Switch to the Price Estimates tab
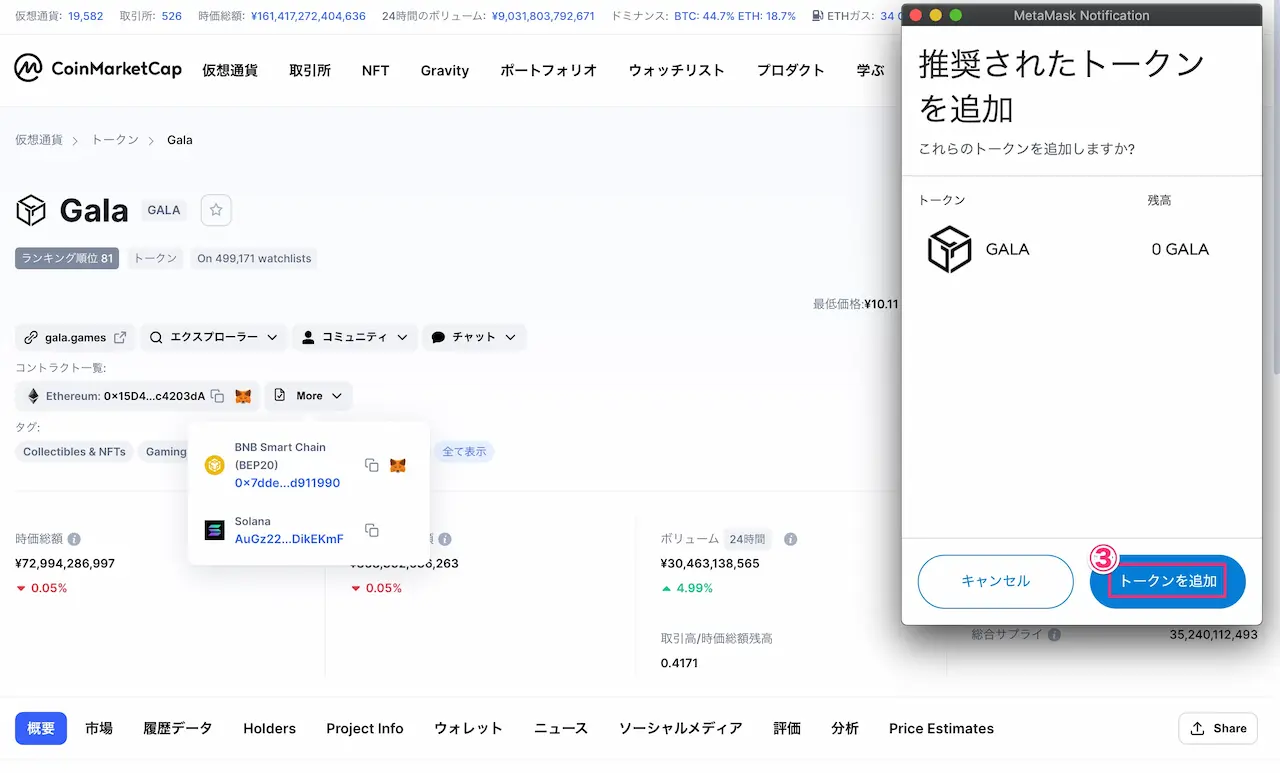Screen dimensions: 1280x773 coord(942,728)
